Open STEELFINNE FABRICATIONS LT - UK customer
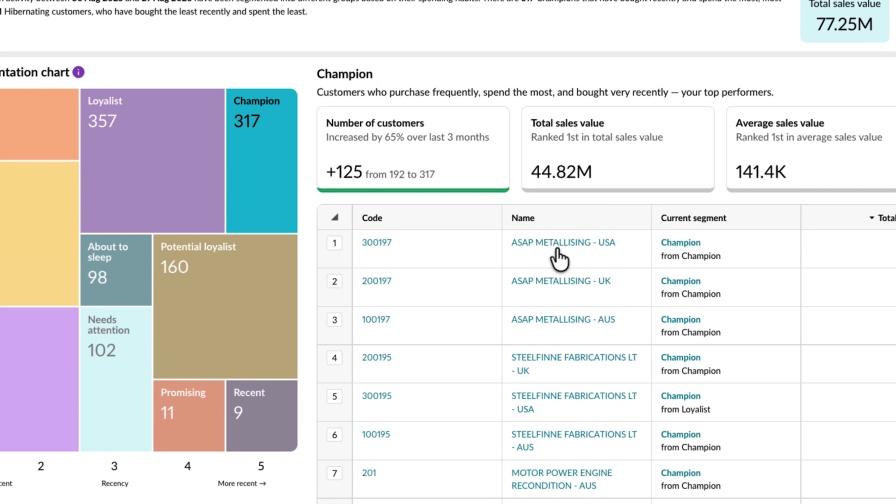This screenshot has height=504, width=896. (x=574, y=363)
